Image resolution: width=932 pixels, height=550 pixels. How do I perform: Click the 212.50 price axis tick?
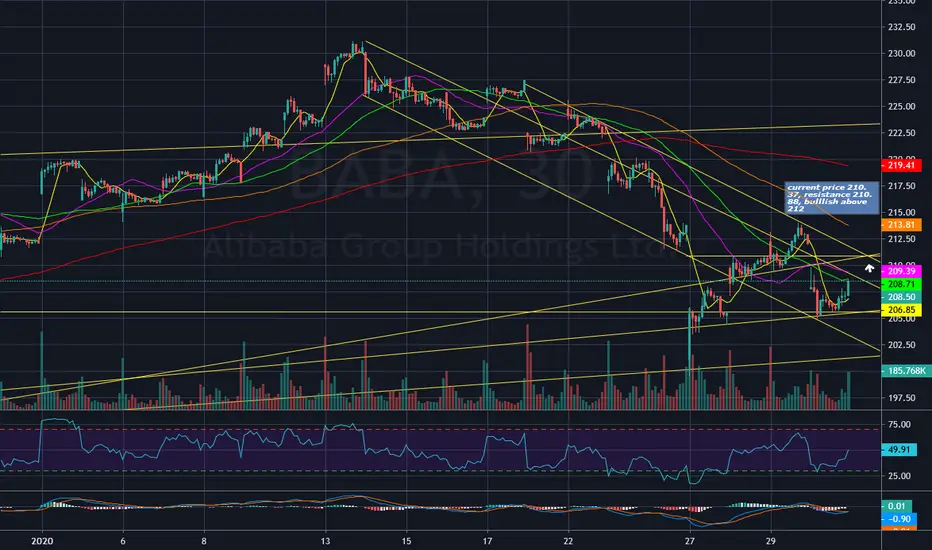(901, 239)
